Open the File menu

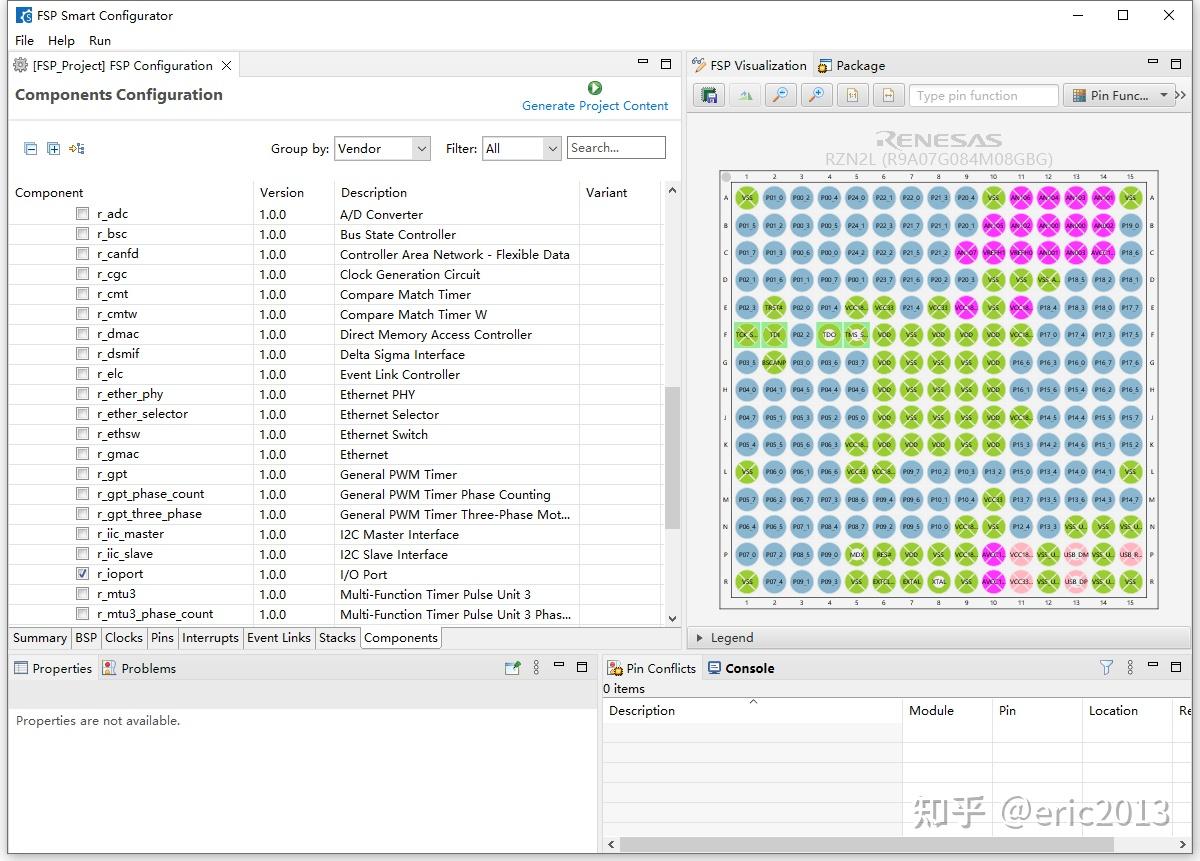click(25, 40)
